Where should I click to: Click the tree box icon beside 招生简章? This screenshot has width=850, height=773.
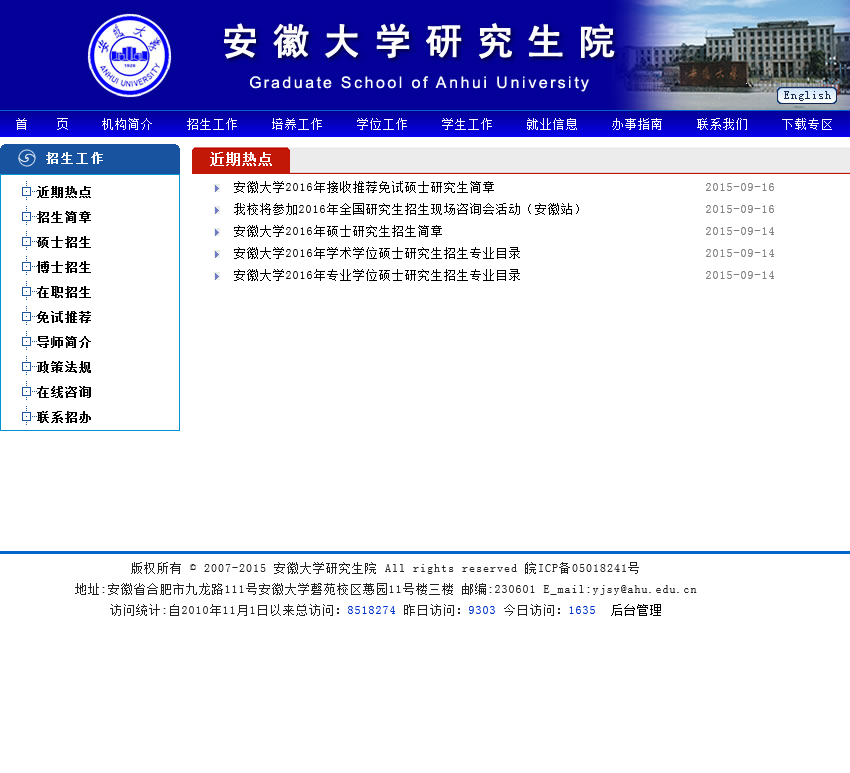tap(26, 216)
